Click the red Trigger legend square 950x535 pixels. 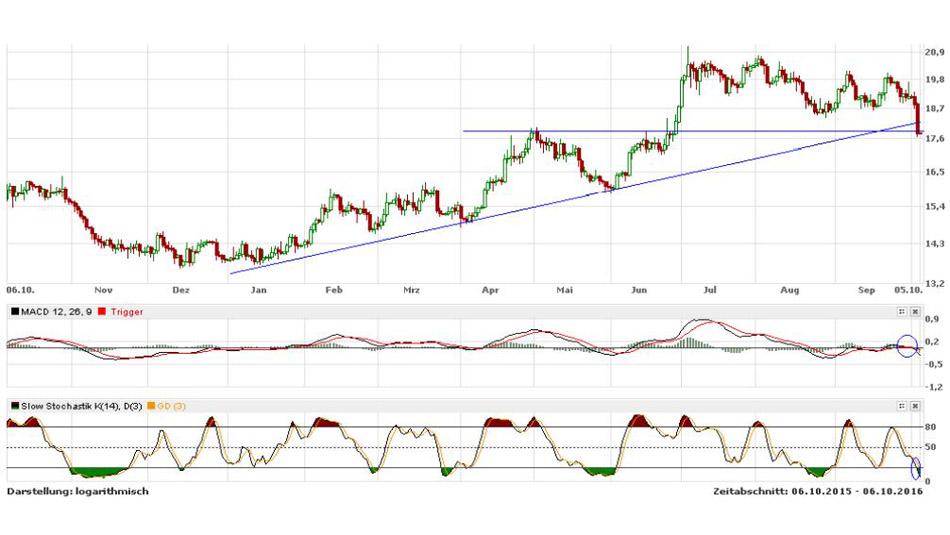point(101,312)
